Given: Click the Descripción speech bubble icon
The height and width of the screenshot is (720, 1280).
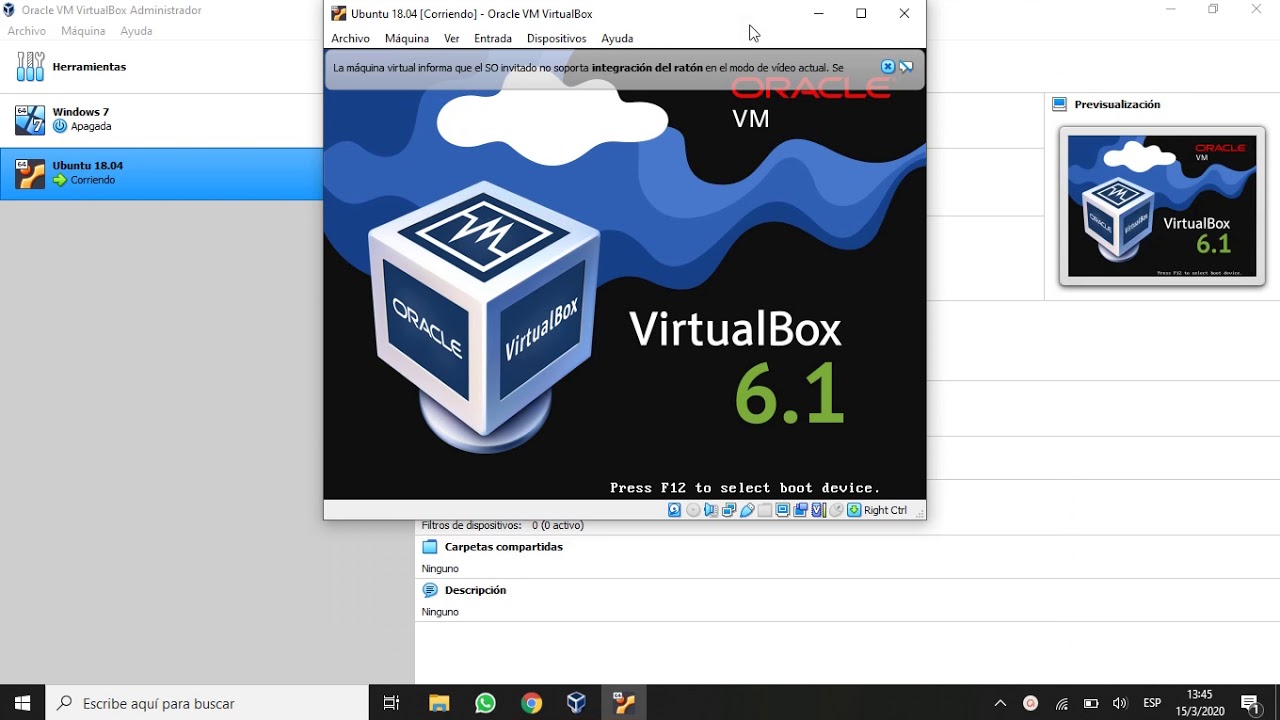Looking at the screenshot, I should [x=430, y=590].
